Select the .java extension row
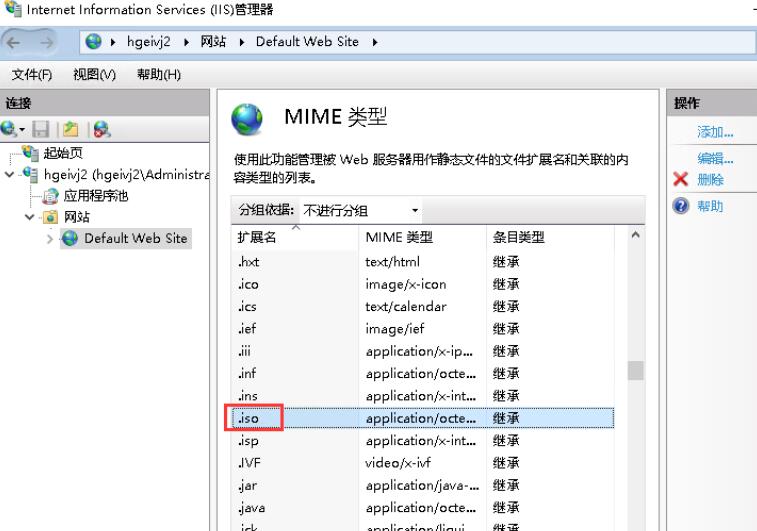The image size is (757, 531). (x=422, y=507)
